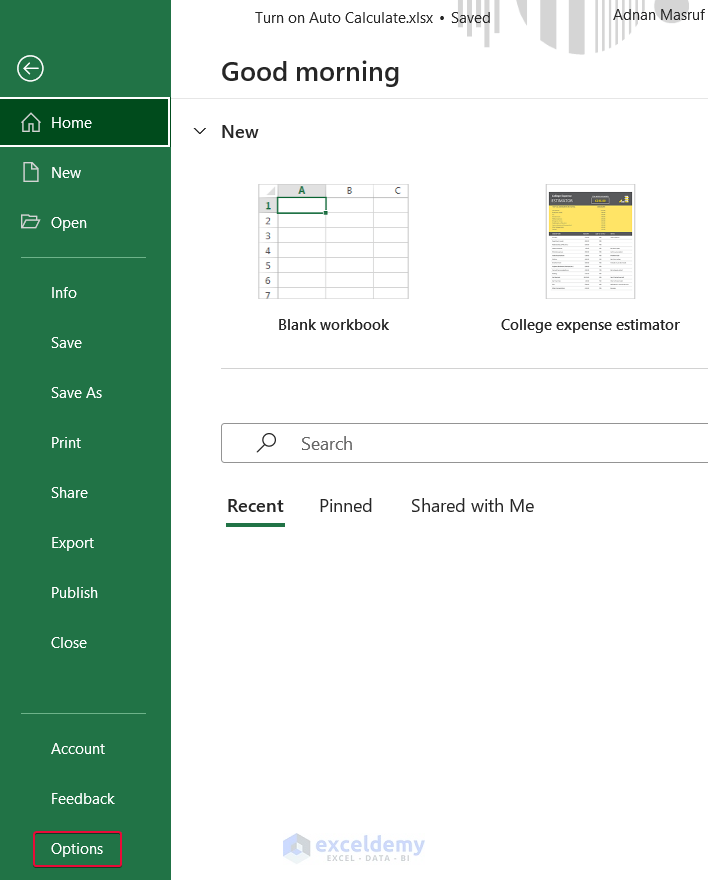Open the Info page
This screenshot has height=880, width=708.
pos(64,293)
